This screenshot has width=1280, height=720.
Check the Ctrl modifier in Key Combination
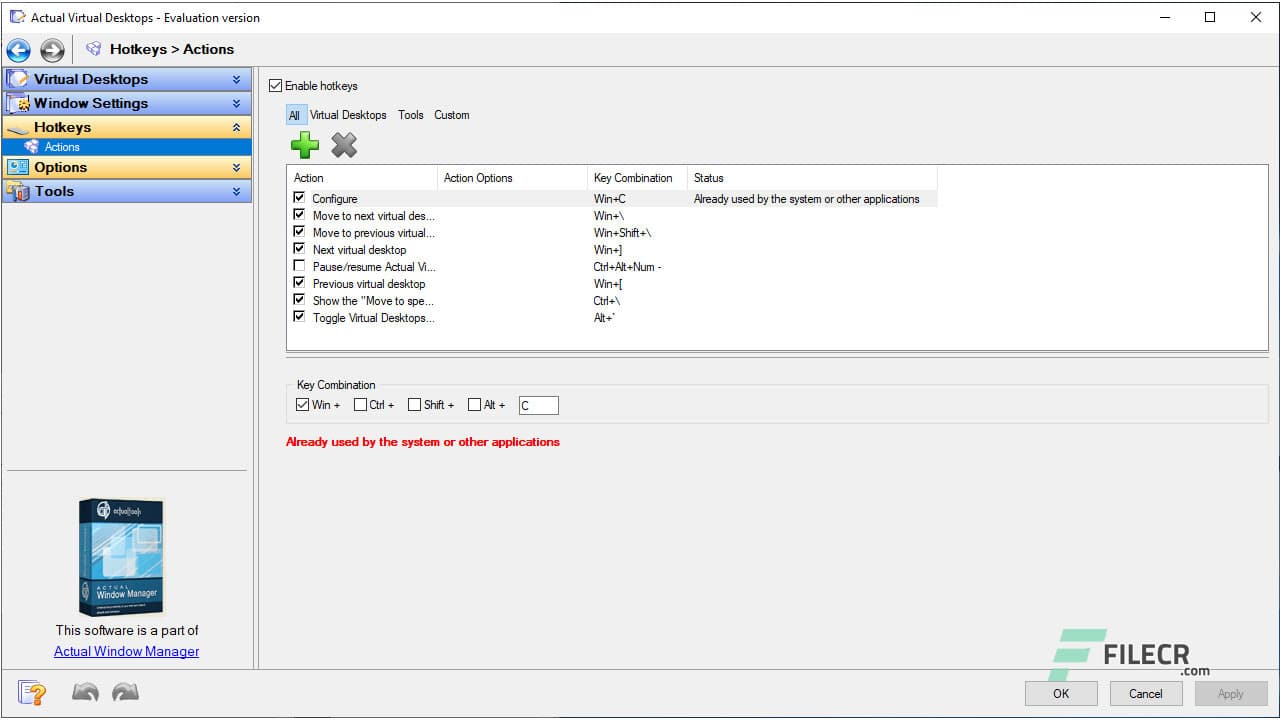click(x=358, y=404)
